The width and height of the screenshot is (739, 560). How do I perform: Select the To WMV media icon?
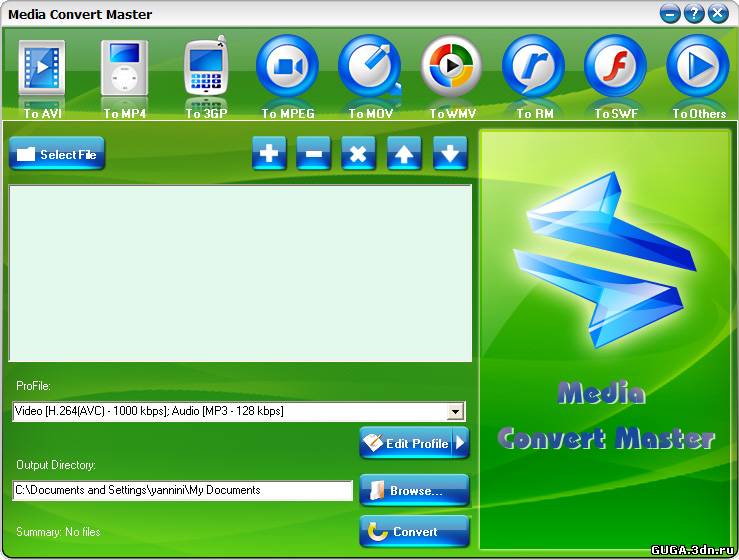click(452, 66)
